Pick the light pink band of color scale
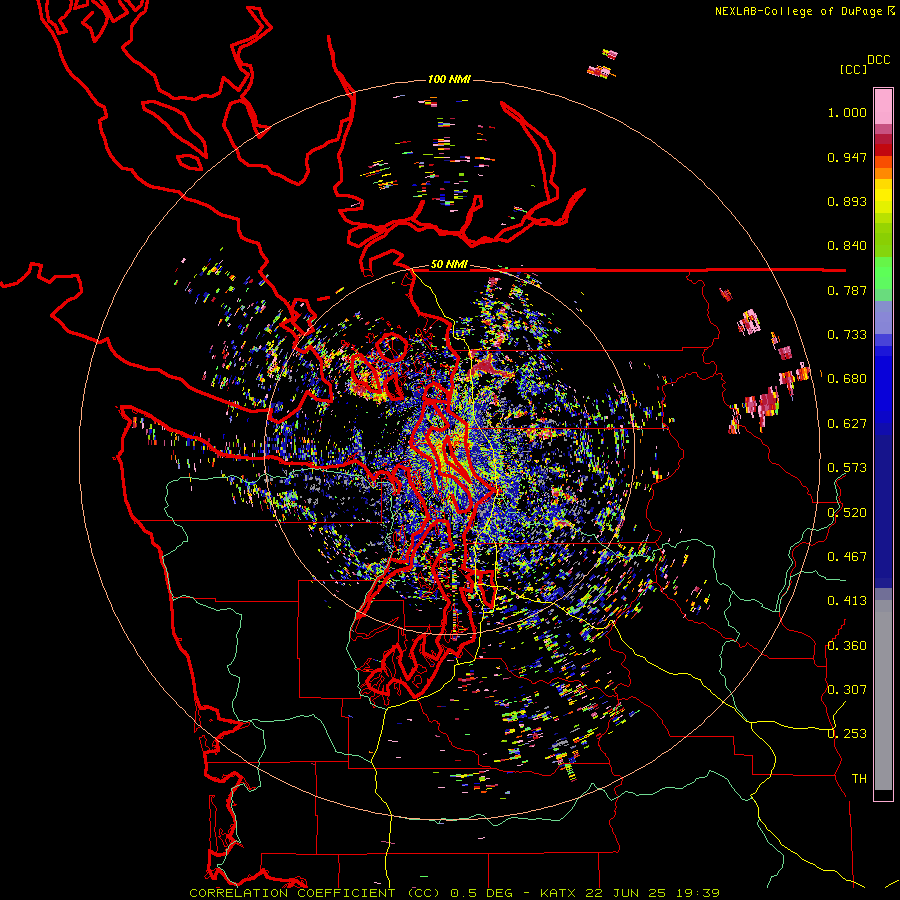The image size is (900, 900). pyautogui.click(x=883, y=107)
